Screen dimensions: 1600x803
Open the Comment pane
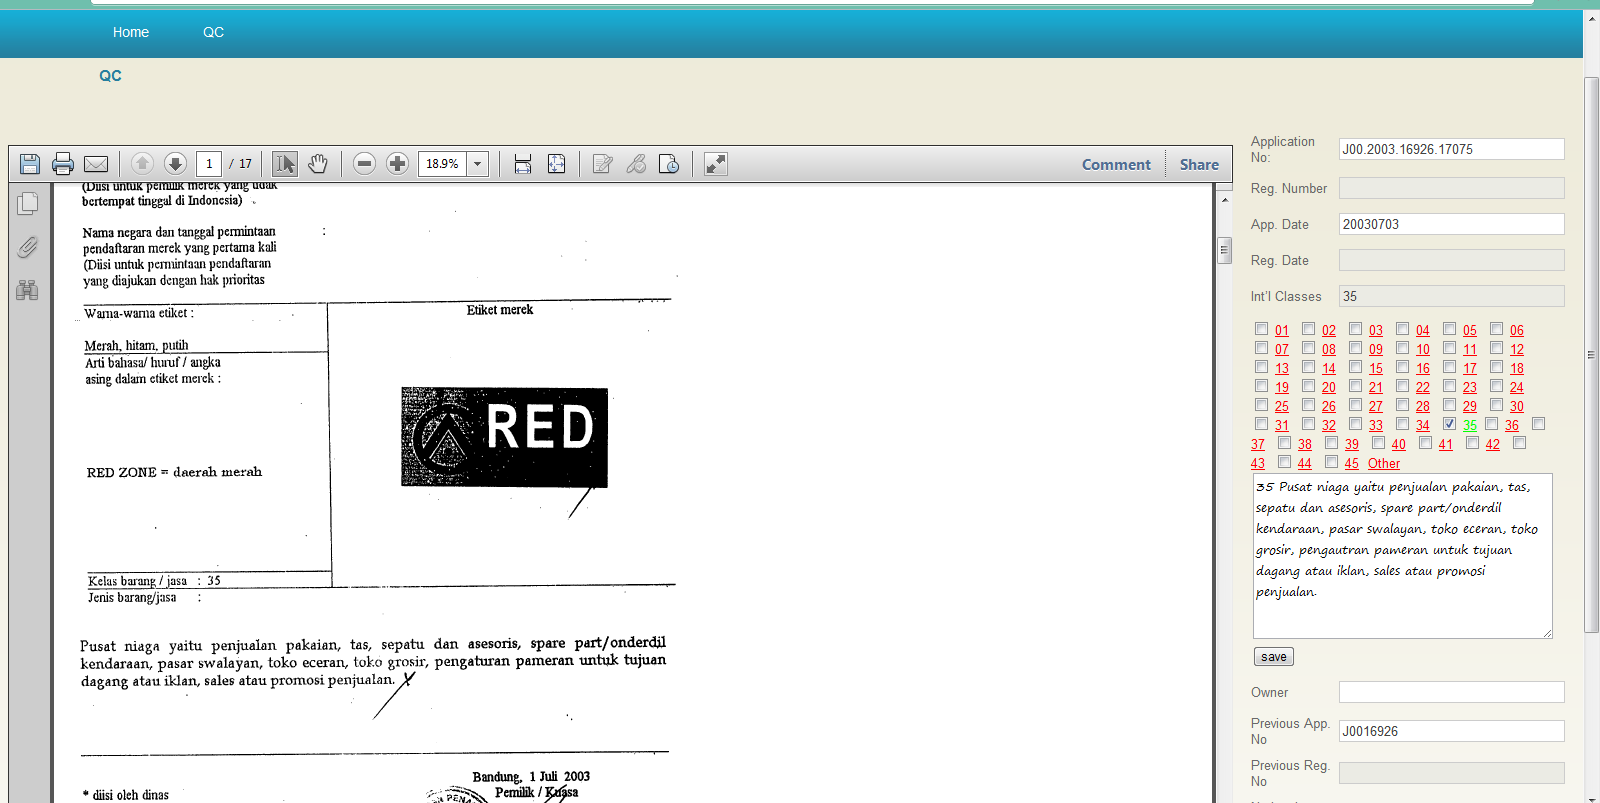pos(1116,165)
